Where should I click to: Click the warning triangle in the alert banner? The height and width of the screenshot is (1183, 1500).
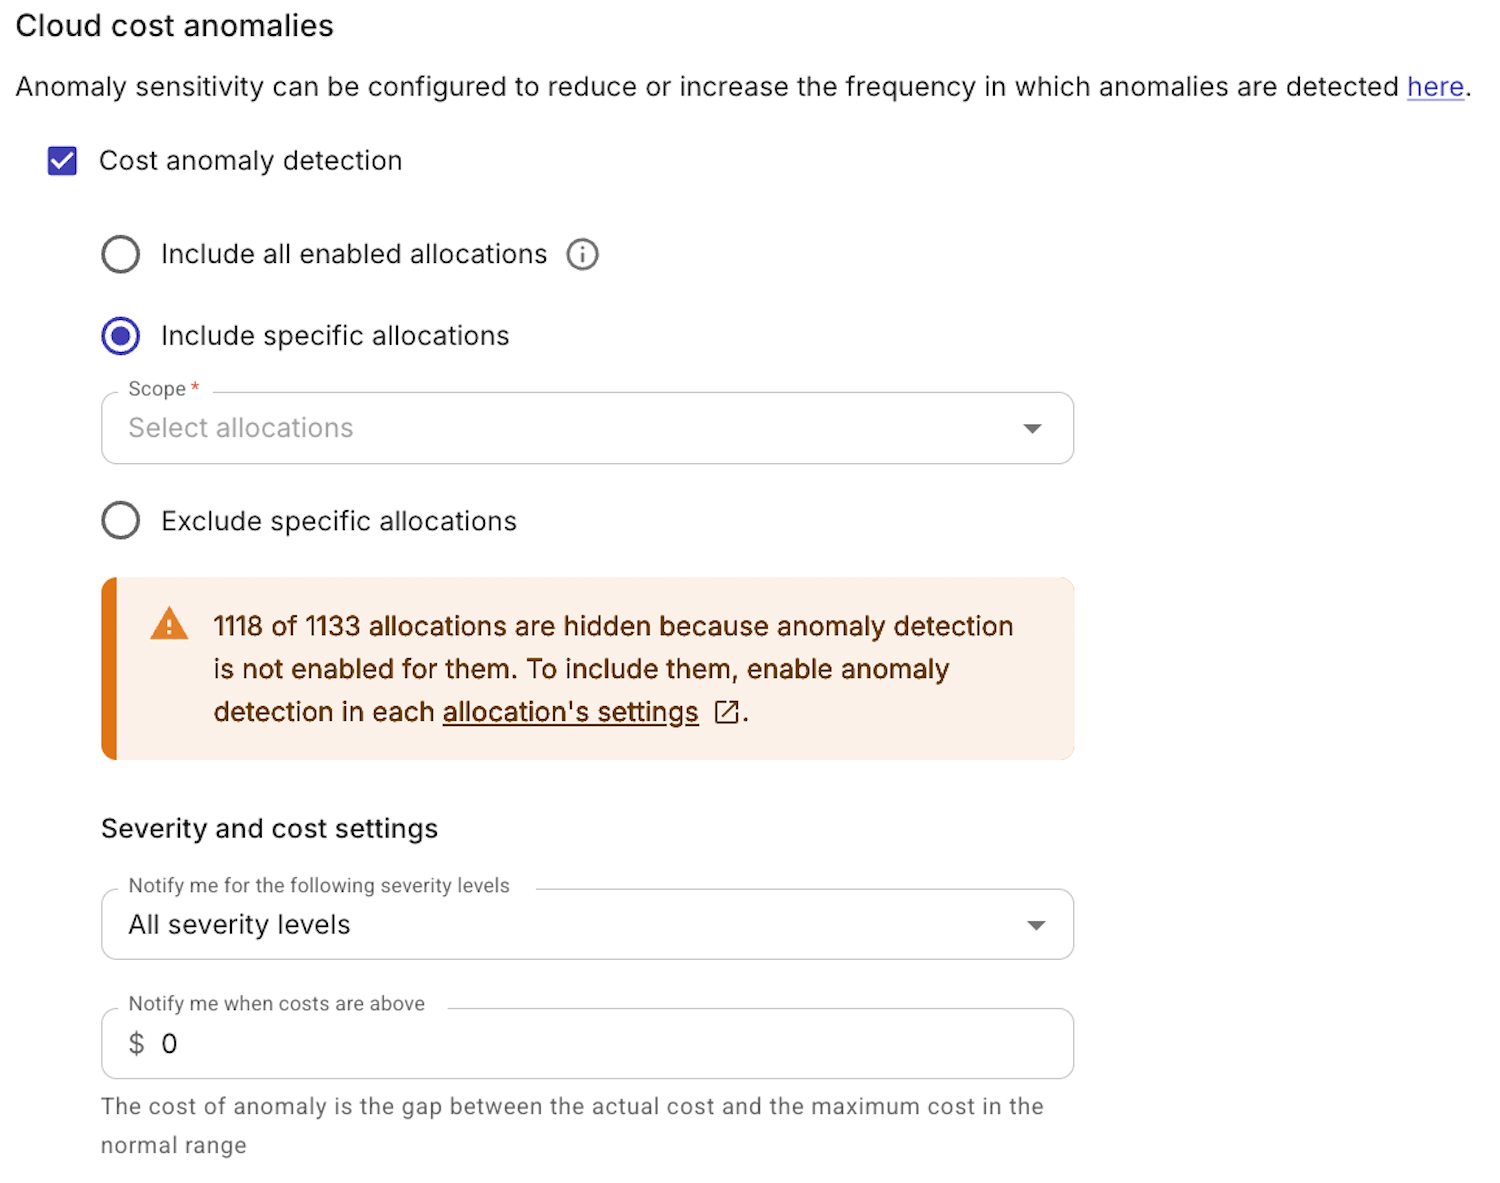click(169, 624)
